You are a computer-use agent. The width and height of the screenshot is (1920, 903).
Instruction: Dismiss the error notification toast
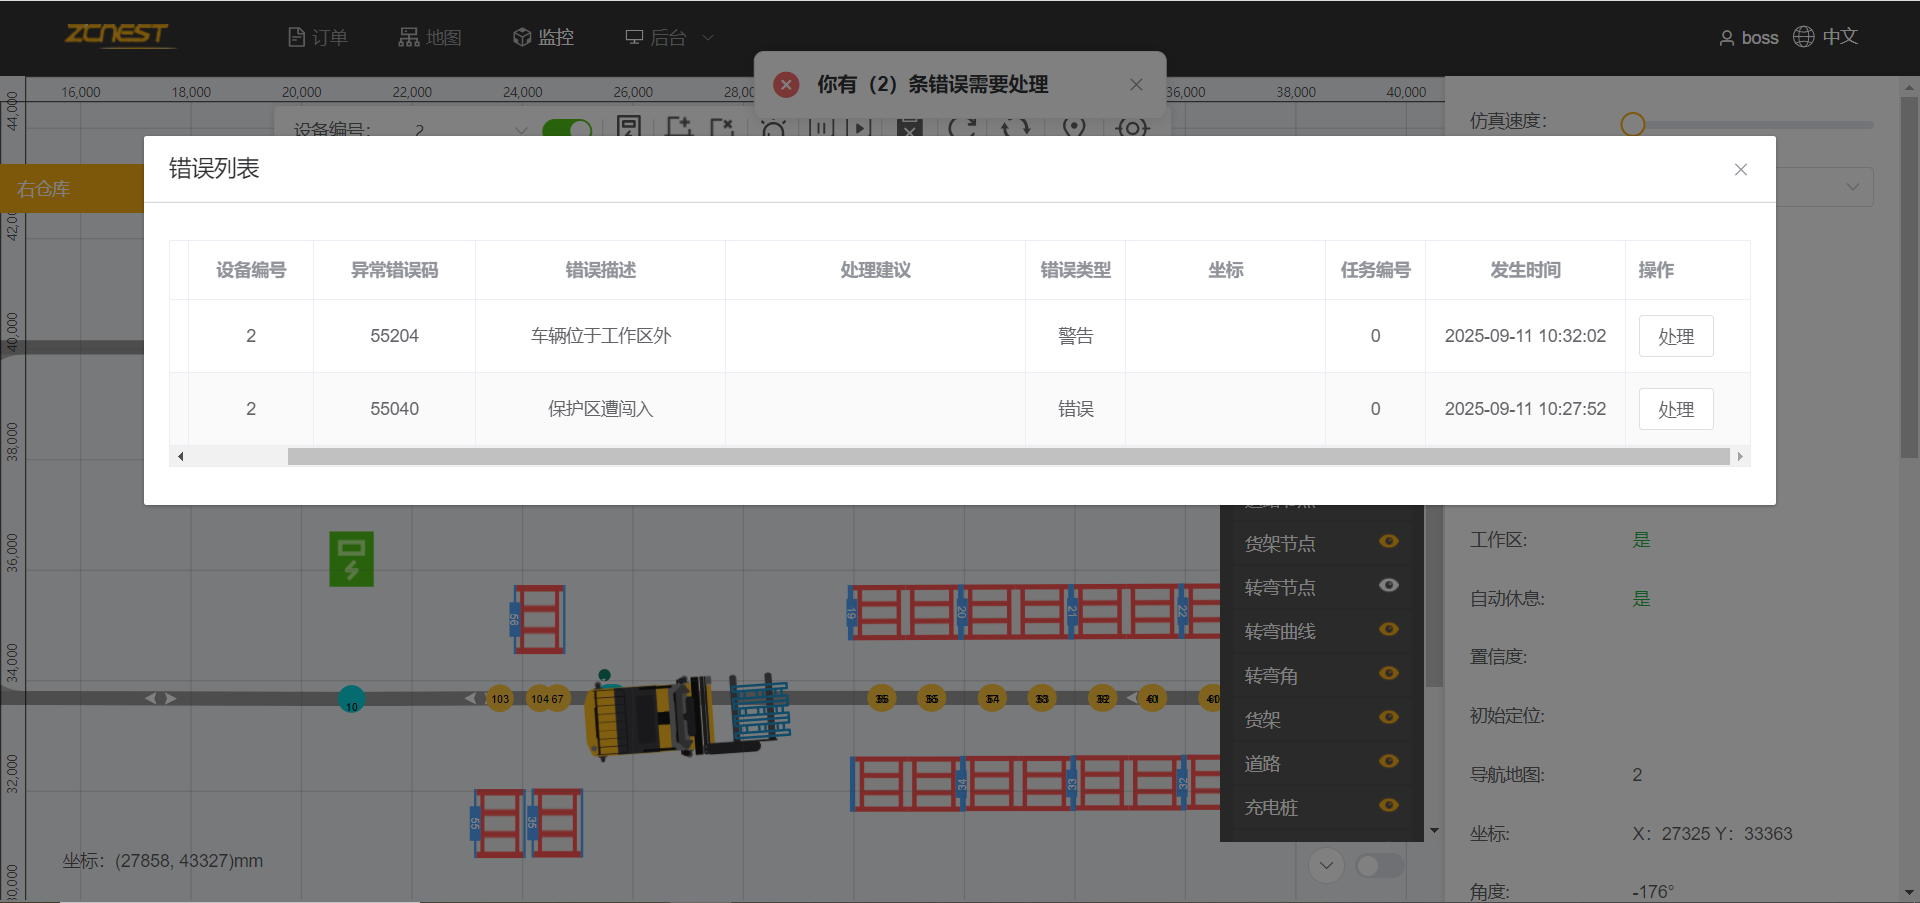pos(1136,85)
